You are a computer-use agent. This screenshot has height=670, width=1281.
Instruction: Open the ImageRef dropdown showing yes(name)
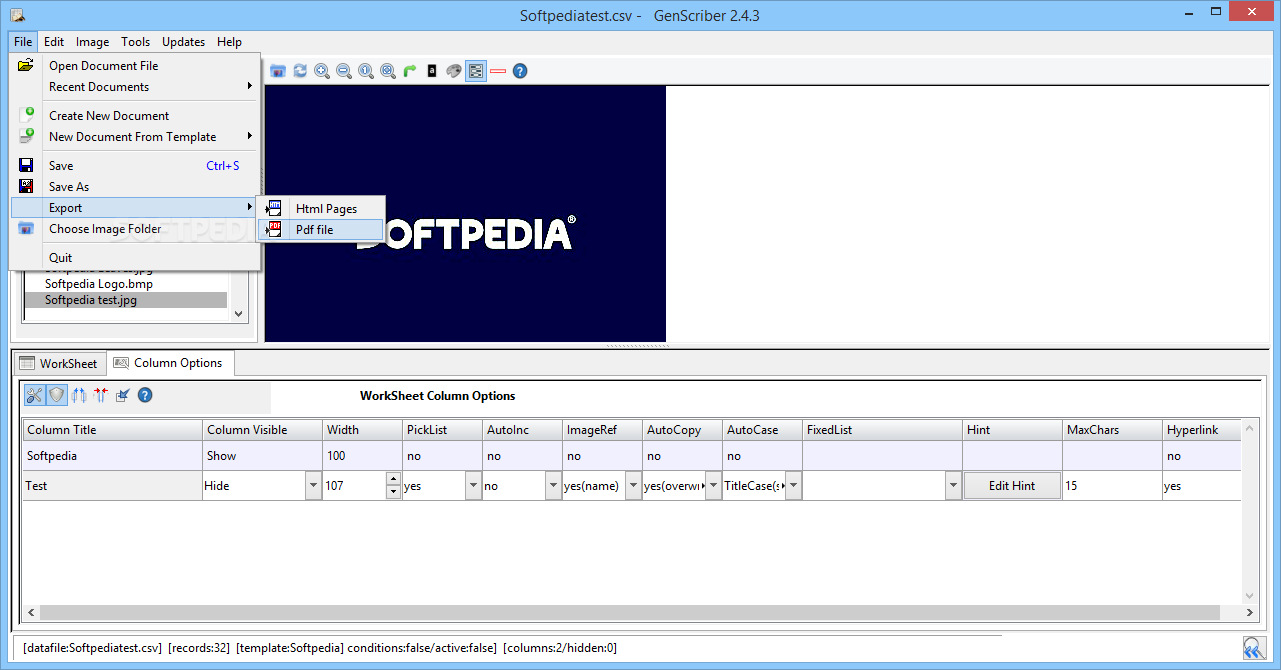pos(633,486)
